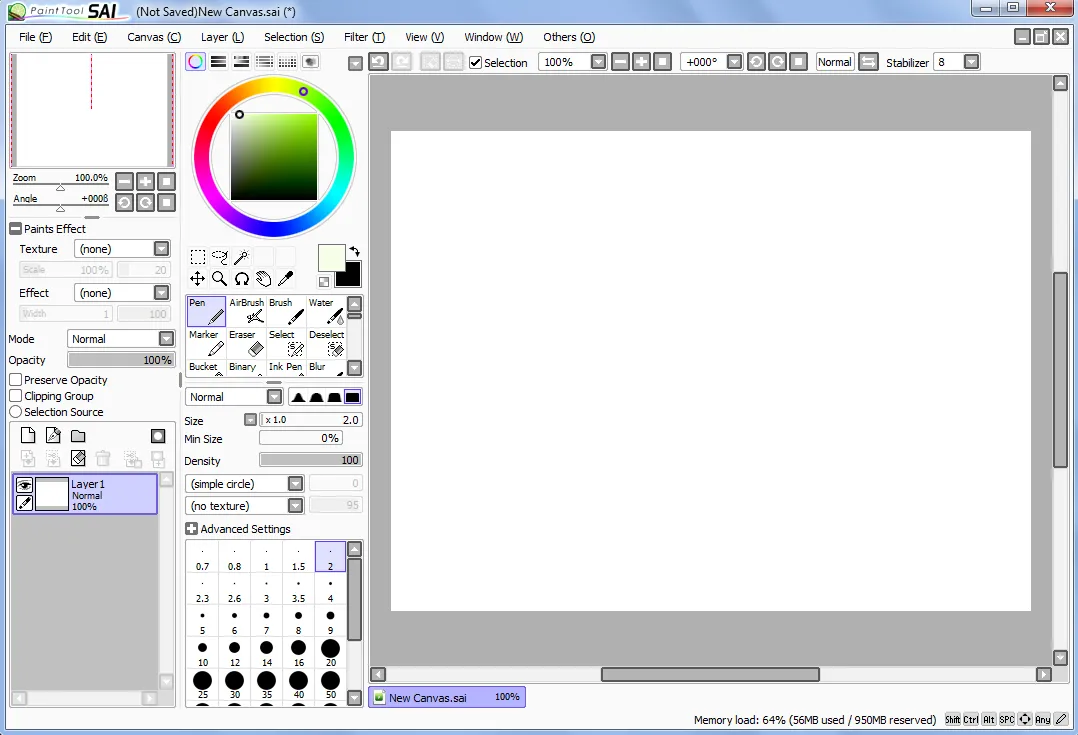
Task: Select the AirBrush tool
Action: click(246, 311)
